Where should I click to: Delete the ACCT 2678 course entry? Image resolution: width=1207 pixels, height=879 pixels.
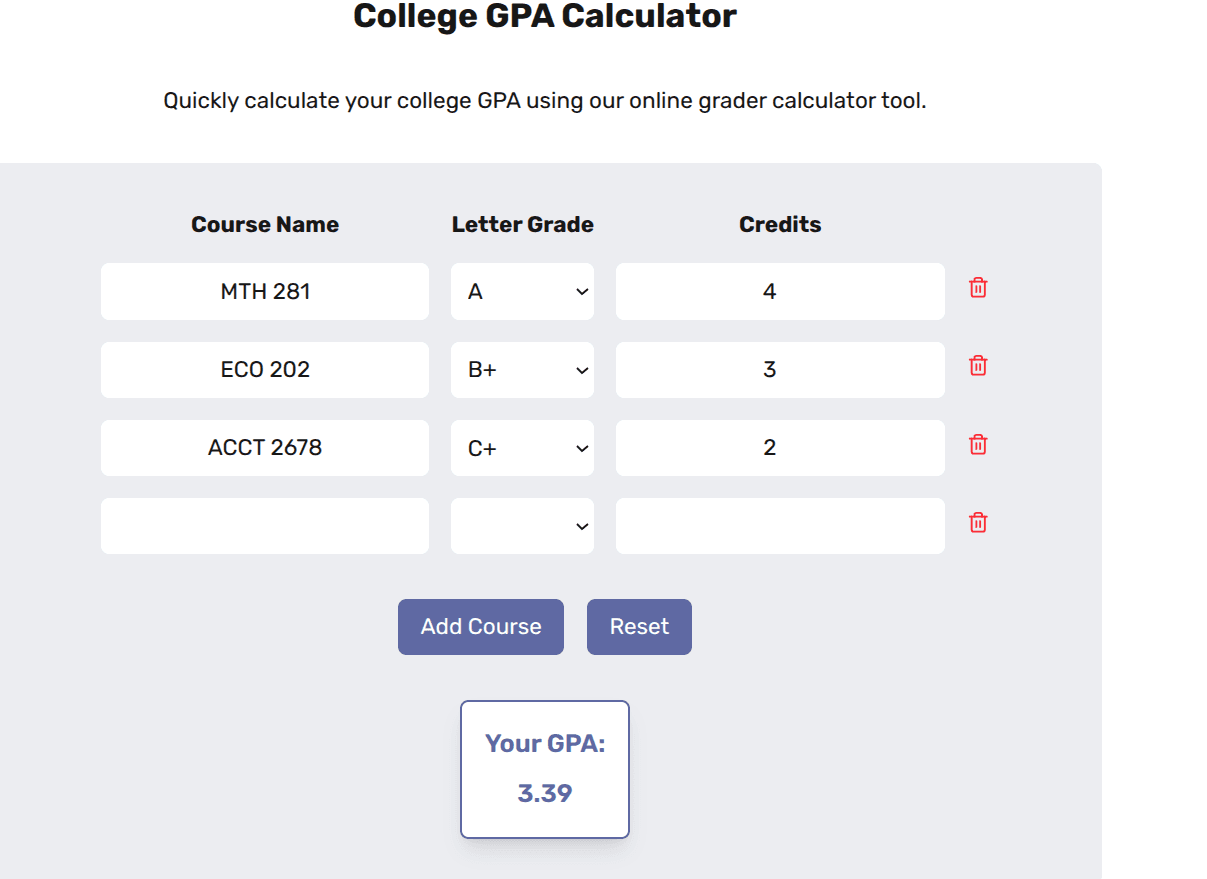977,444
